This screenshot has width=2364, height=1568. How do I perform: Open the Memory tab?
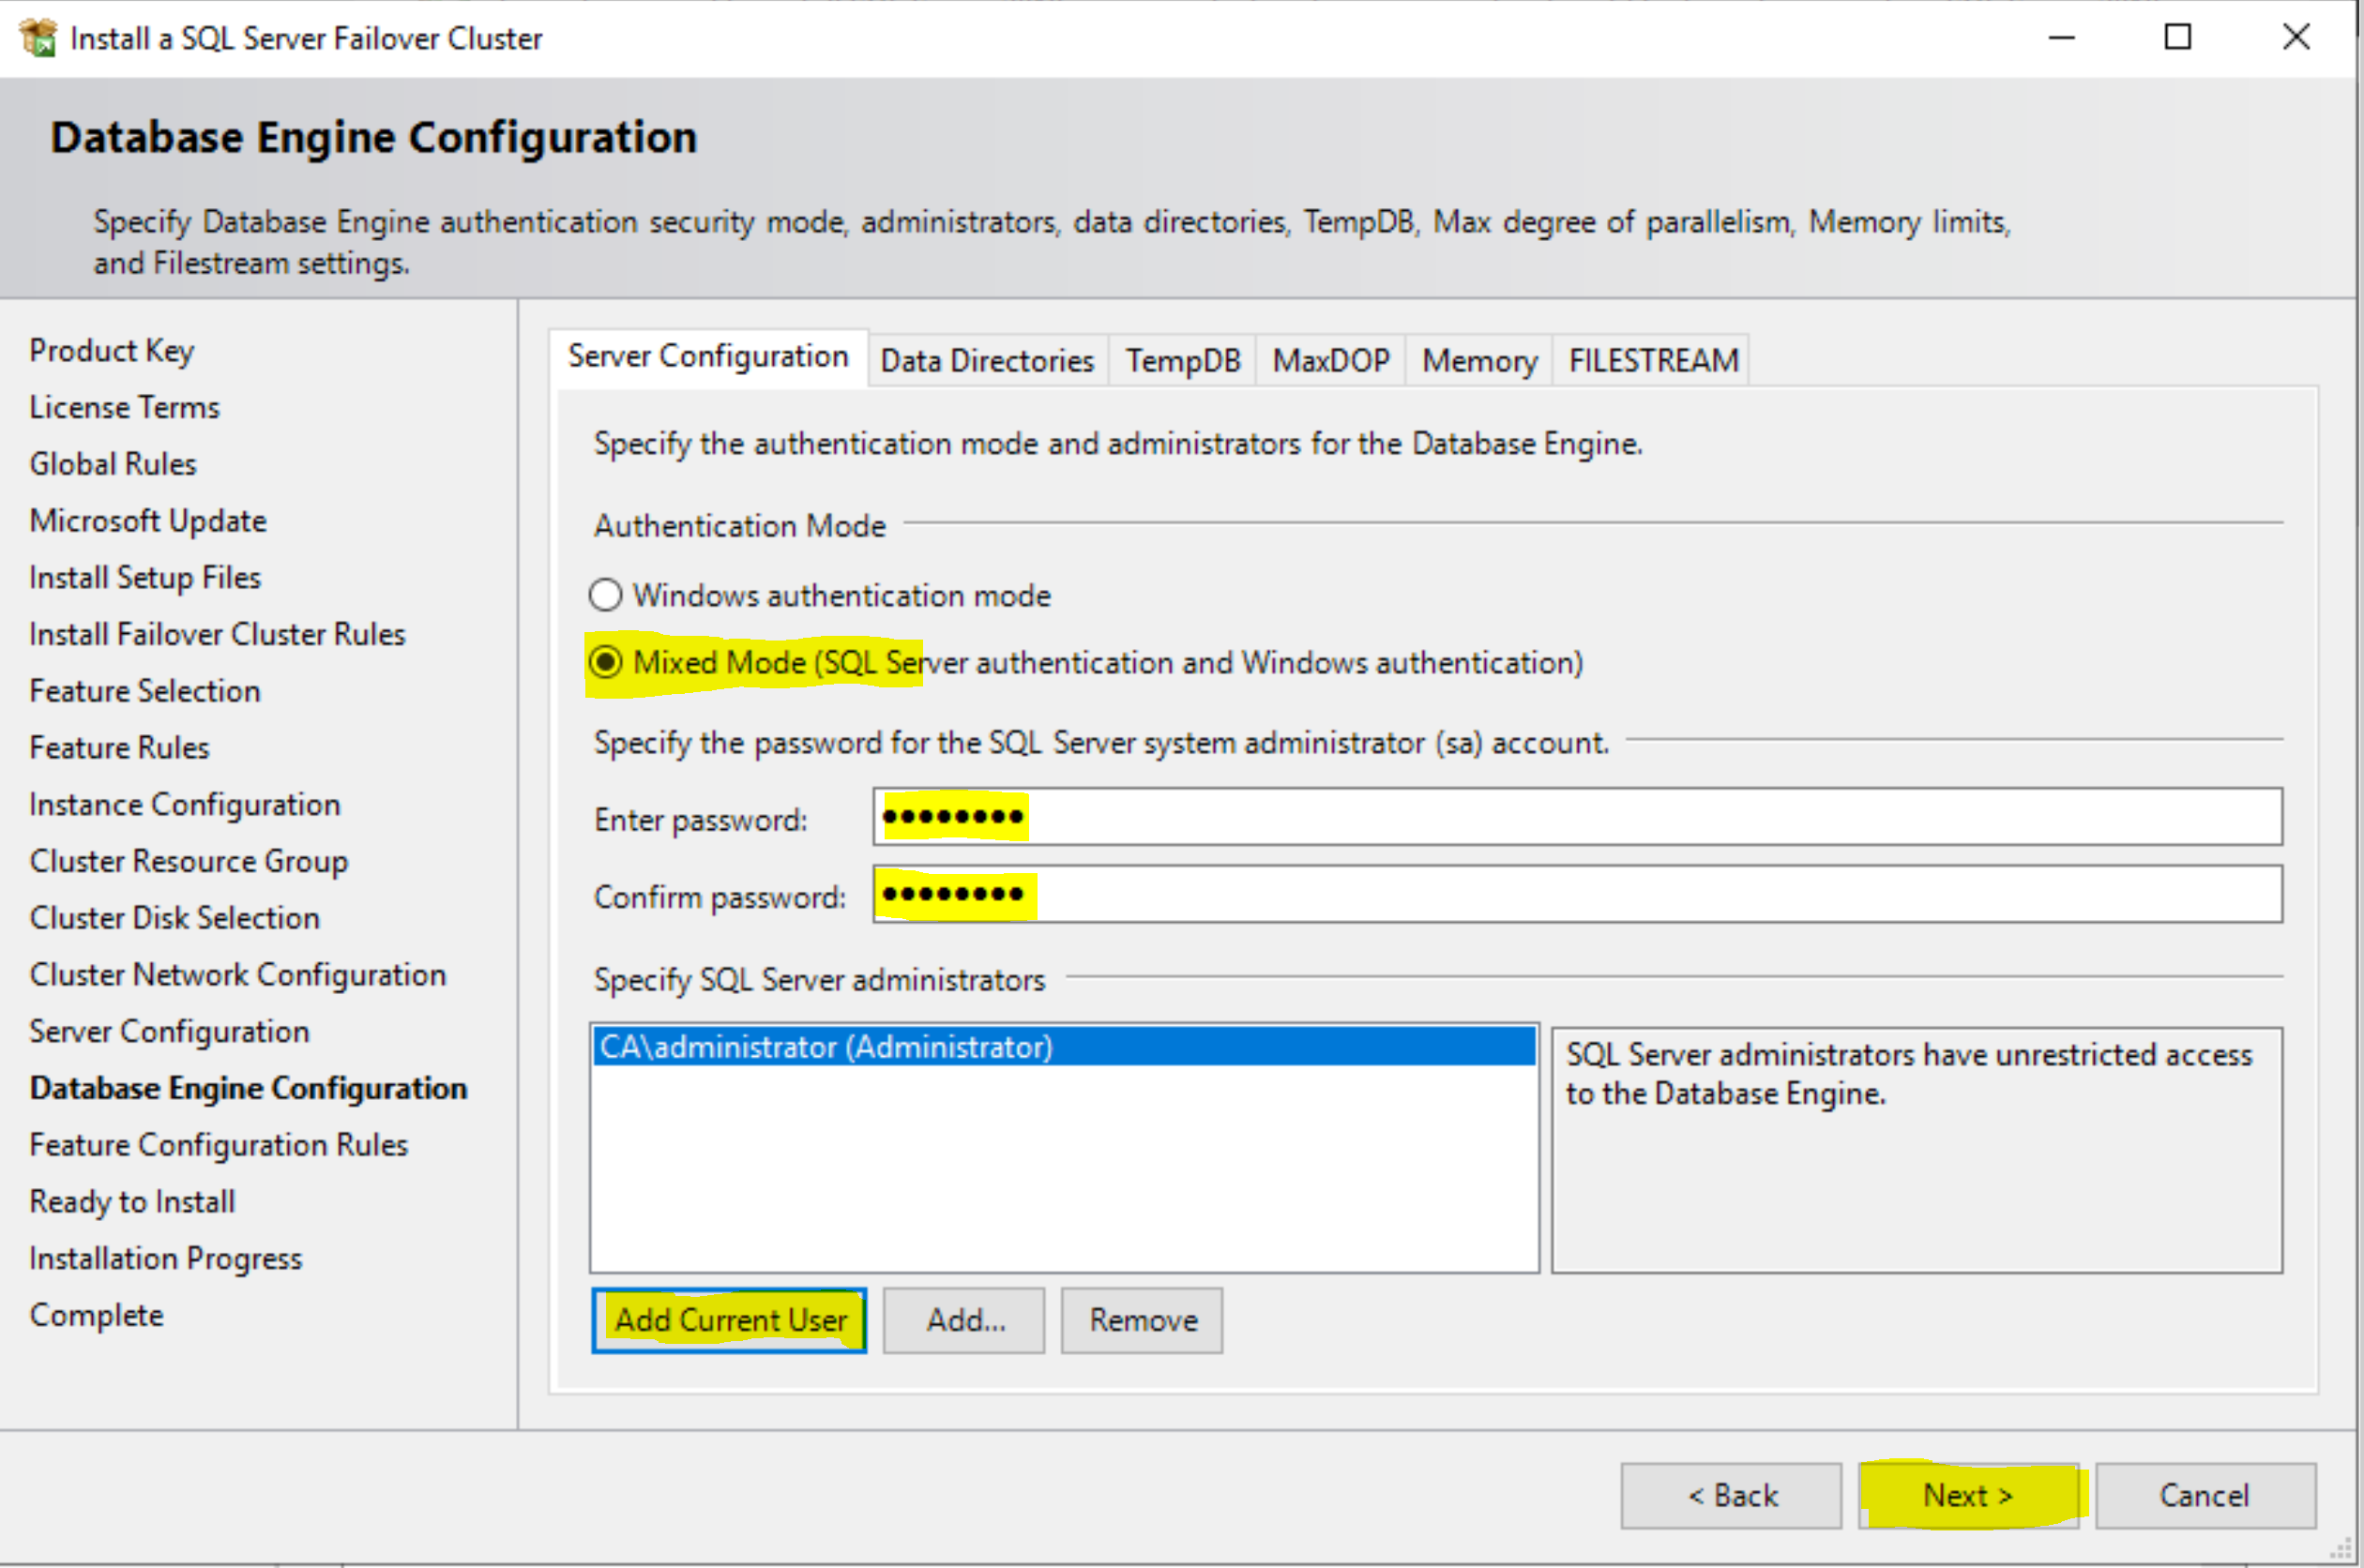pyautogui.click(x=1479, y=360)
